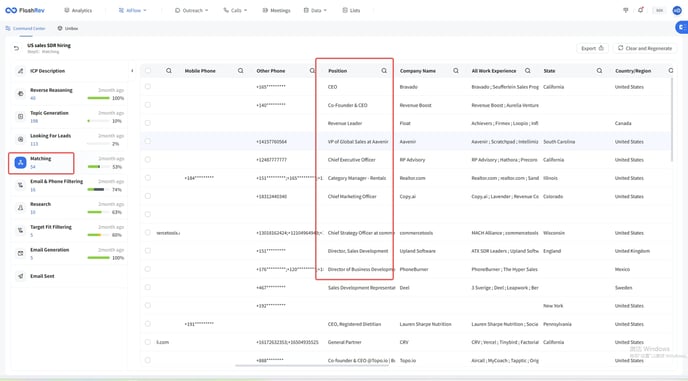Check the row for Revenue Boost

pyautogui.click(x=148, y=105)
